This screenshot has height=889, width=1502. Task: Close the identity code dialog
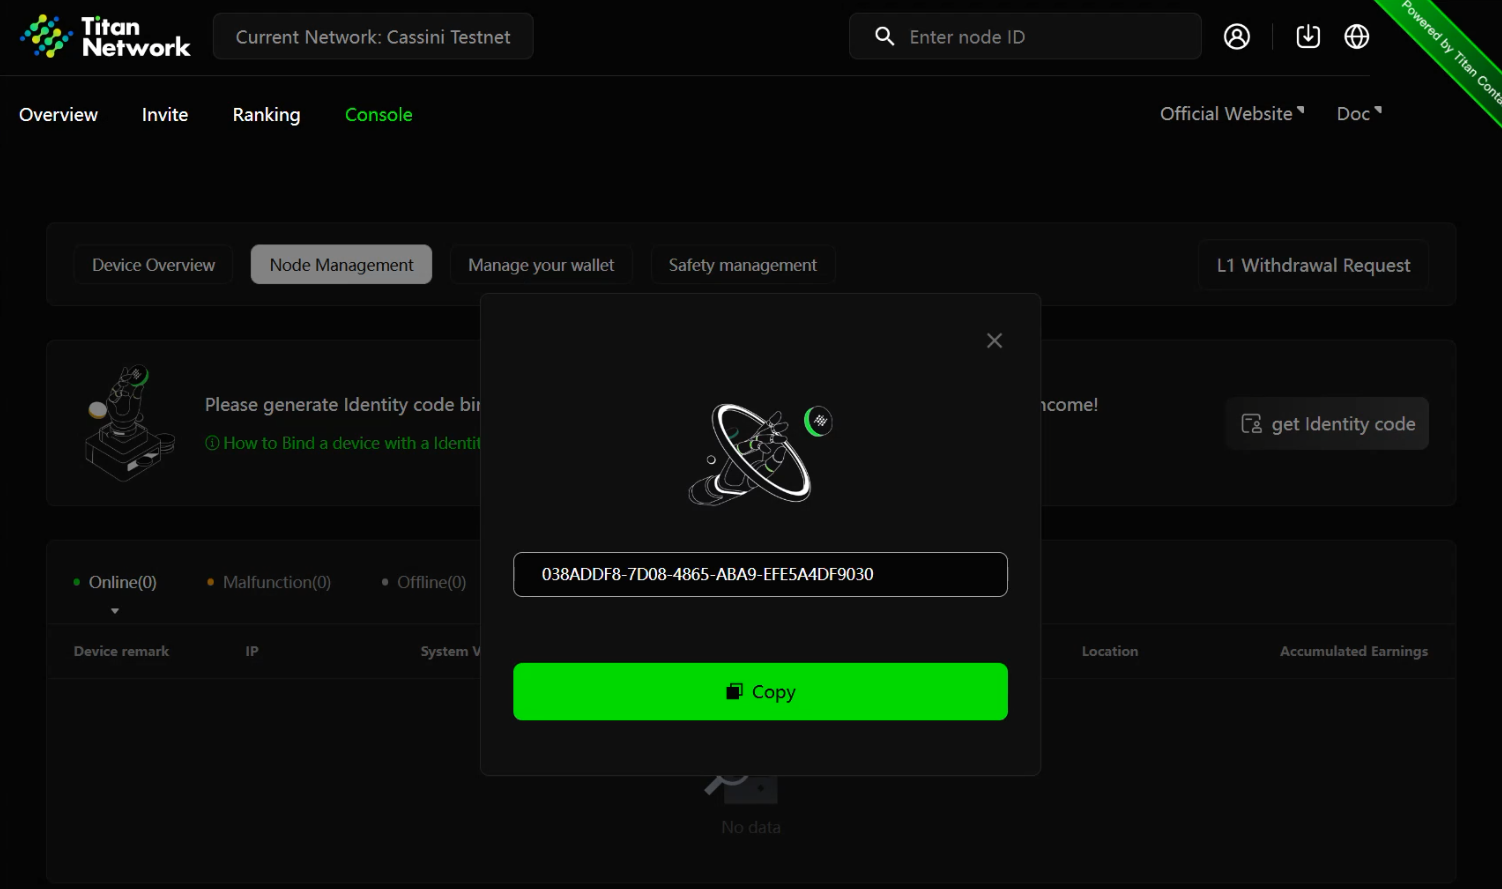994,341
